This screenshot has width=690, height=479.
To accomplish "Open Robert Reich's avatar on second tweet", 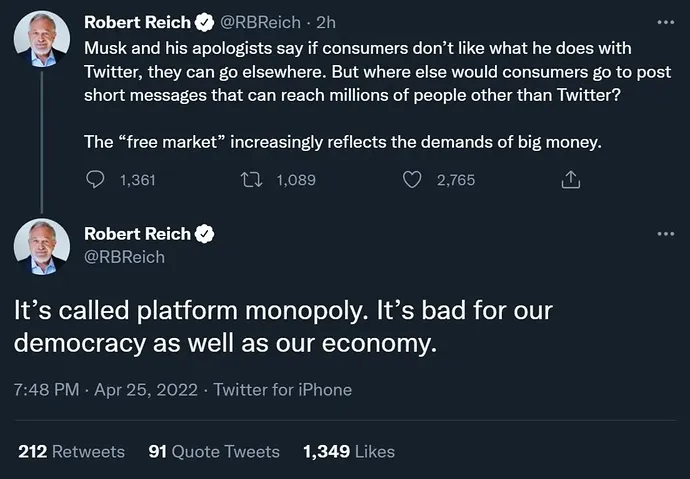I will pyautogui.click(x=41, y=245).
